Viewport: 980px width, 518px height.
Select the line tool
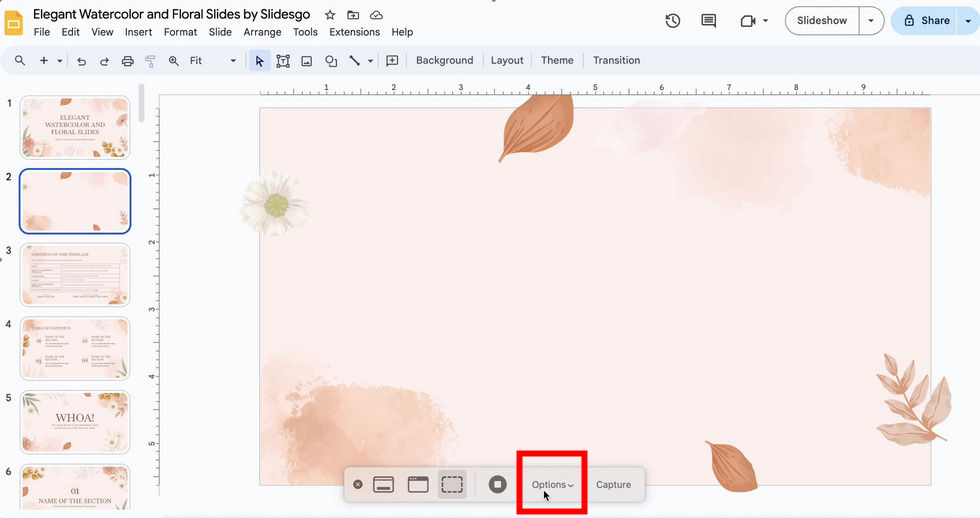click(x=354, y=61)
